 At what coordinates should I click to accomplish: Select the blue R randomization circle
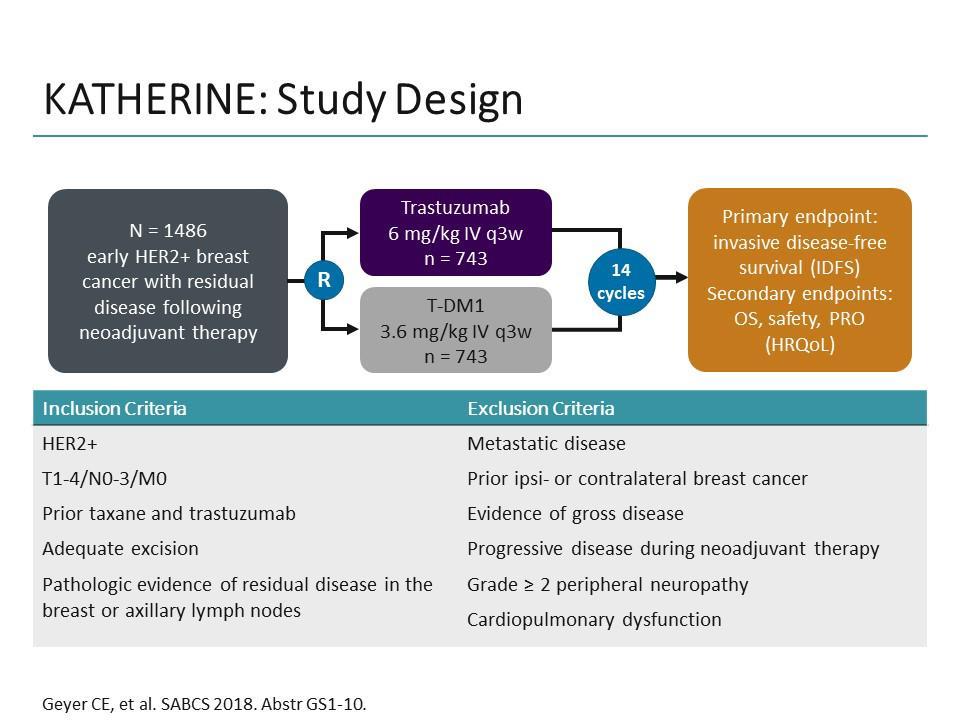pyautogui.click(x=324, y=280)
